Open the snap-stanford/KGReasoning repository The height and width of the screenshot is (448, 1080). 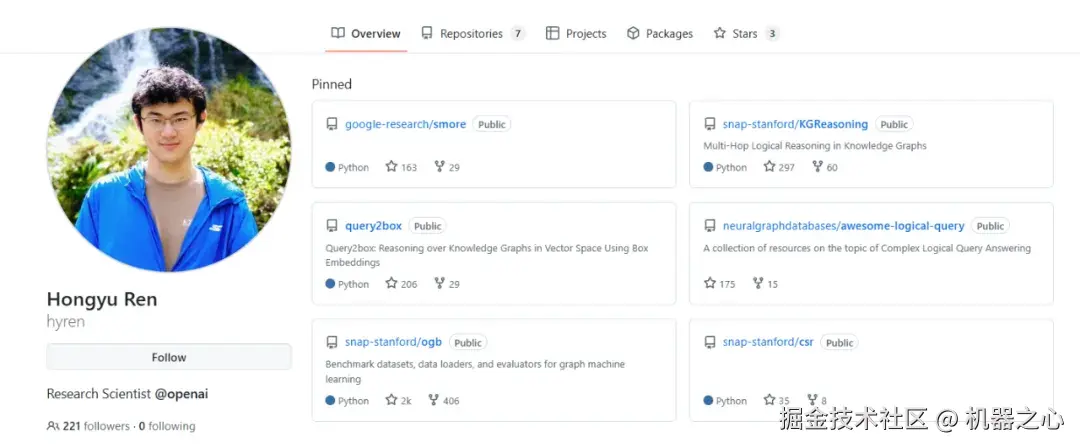click(x=795, y=124)
